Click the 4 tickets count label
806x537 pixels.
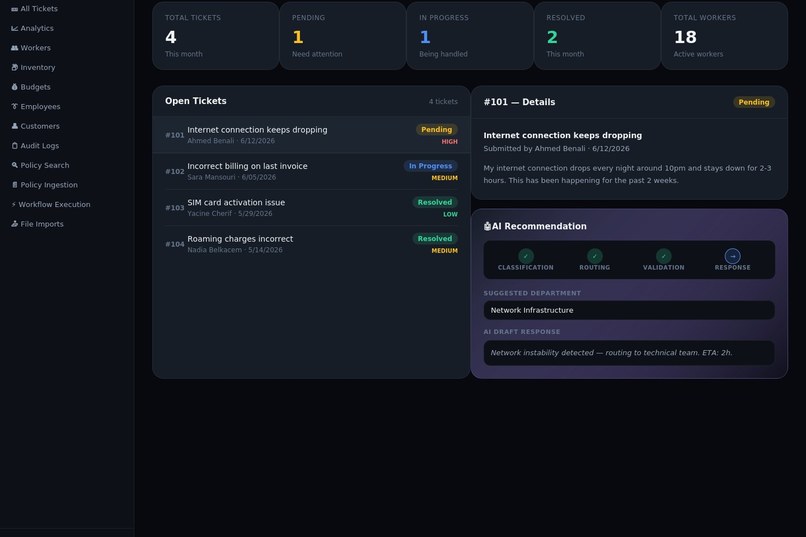443,102
